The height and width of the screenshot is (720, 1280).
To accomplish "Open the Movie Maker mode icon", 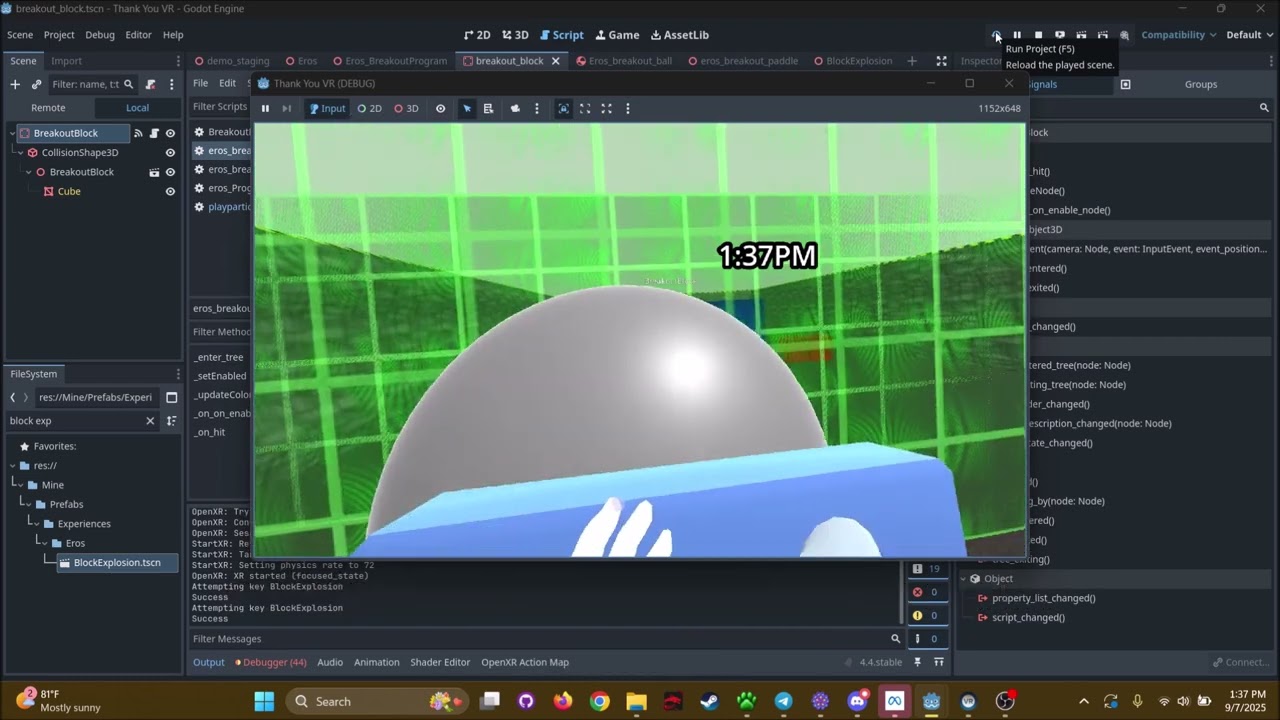I will point(1124,35).
